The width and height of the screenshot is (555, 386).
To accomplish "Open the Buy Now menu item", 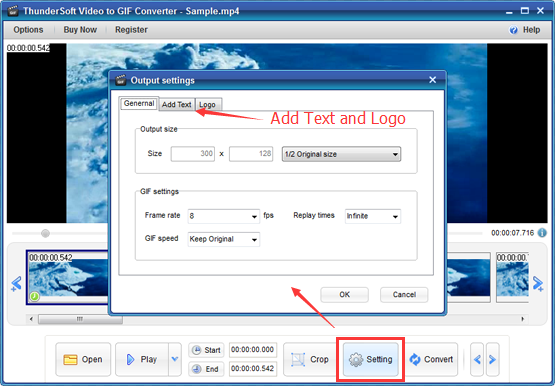I will 80,30.
